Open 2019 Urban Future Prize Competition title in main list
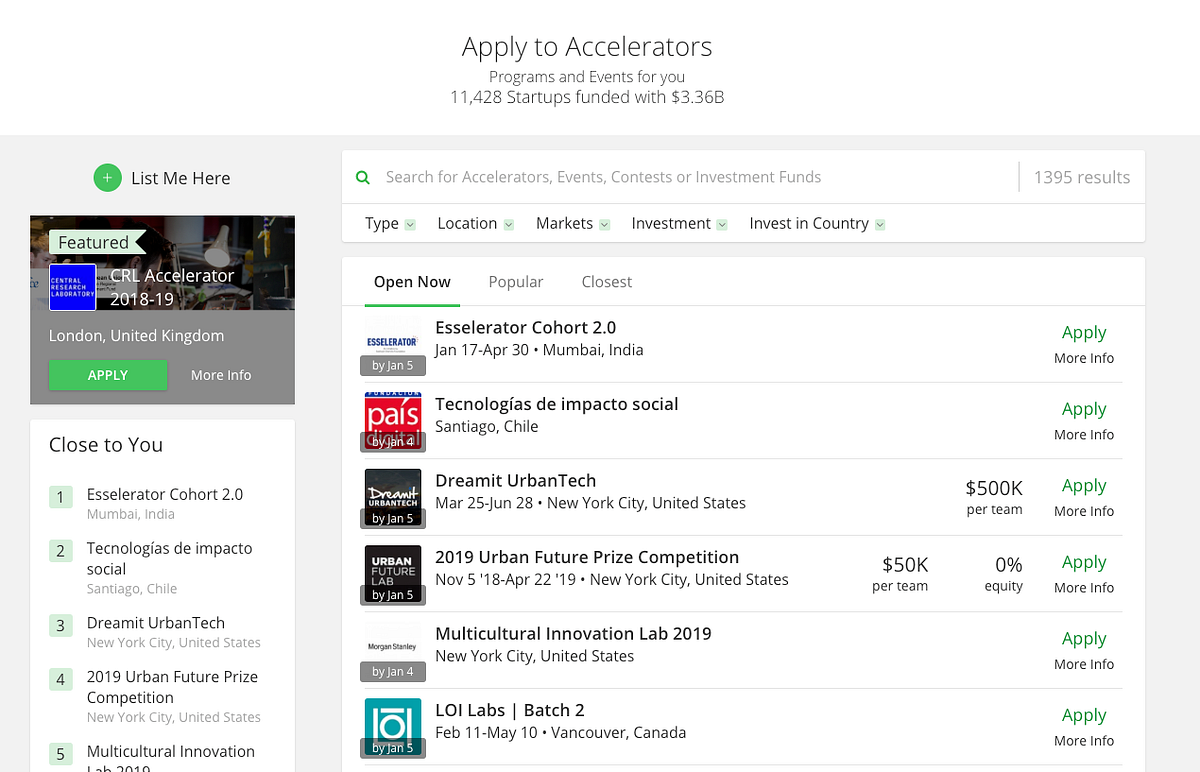Screen dimensions: 1200x772 (x=587, y=557)
